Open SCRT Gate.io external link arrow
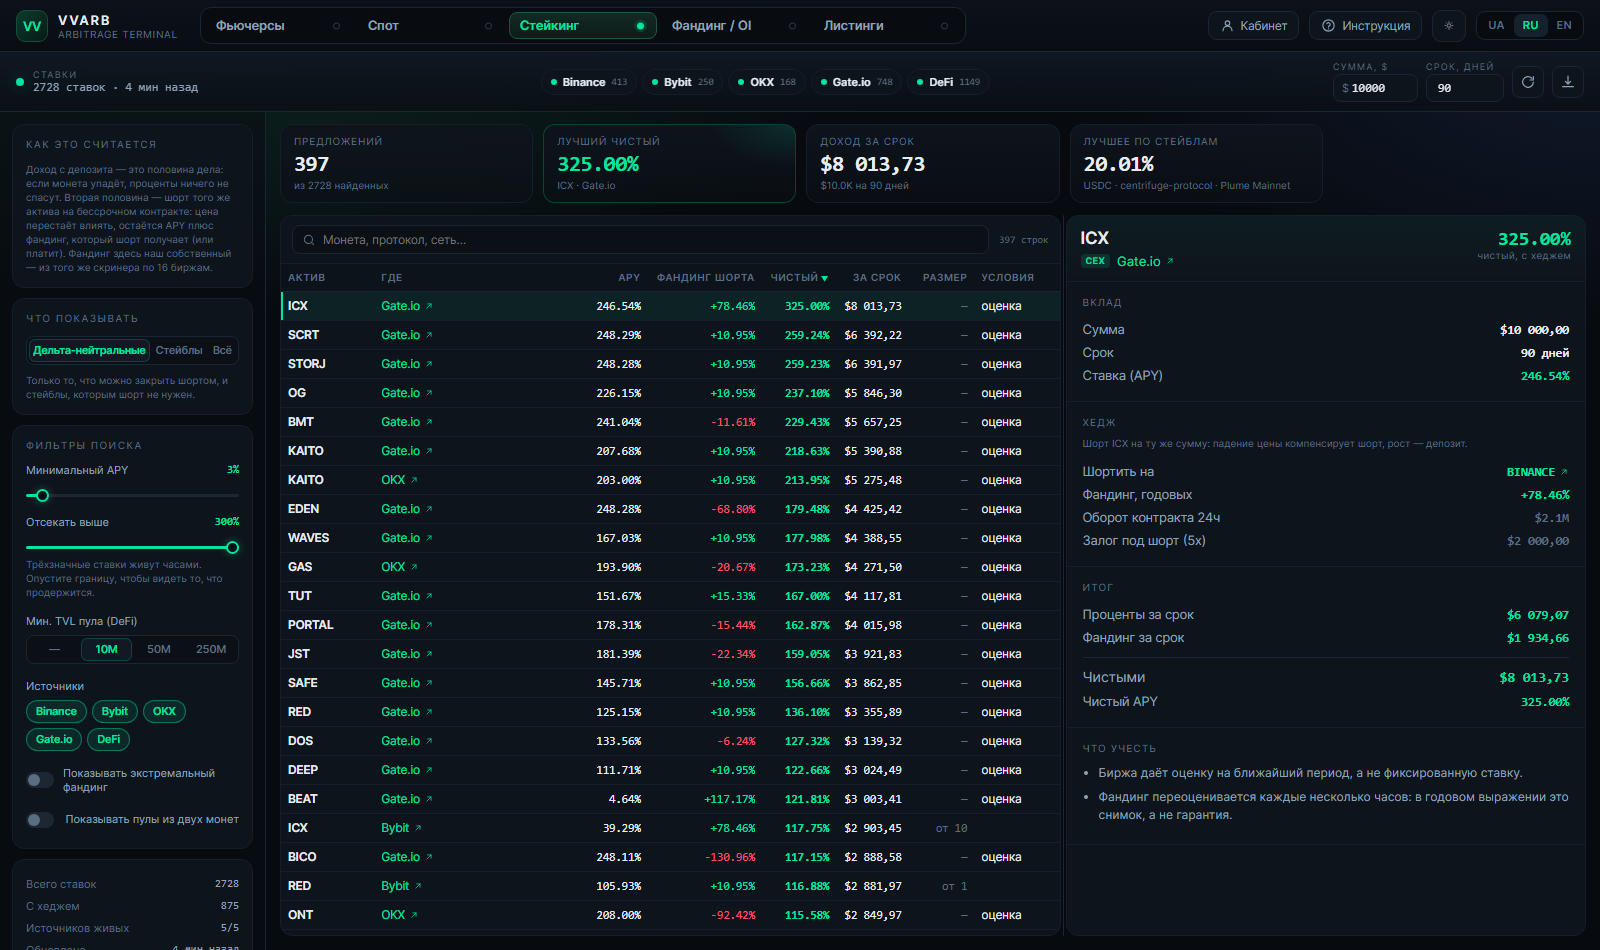Viewport: 1600px width, 950px height. 429,335
